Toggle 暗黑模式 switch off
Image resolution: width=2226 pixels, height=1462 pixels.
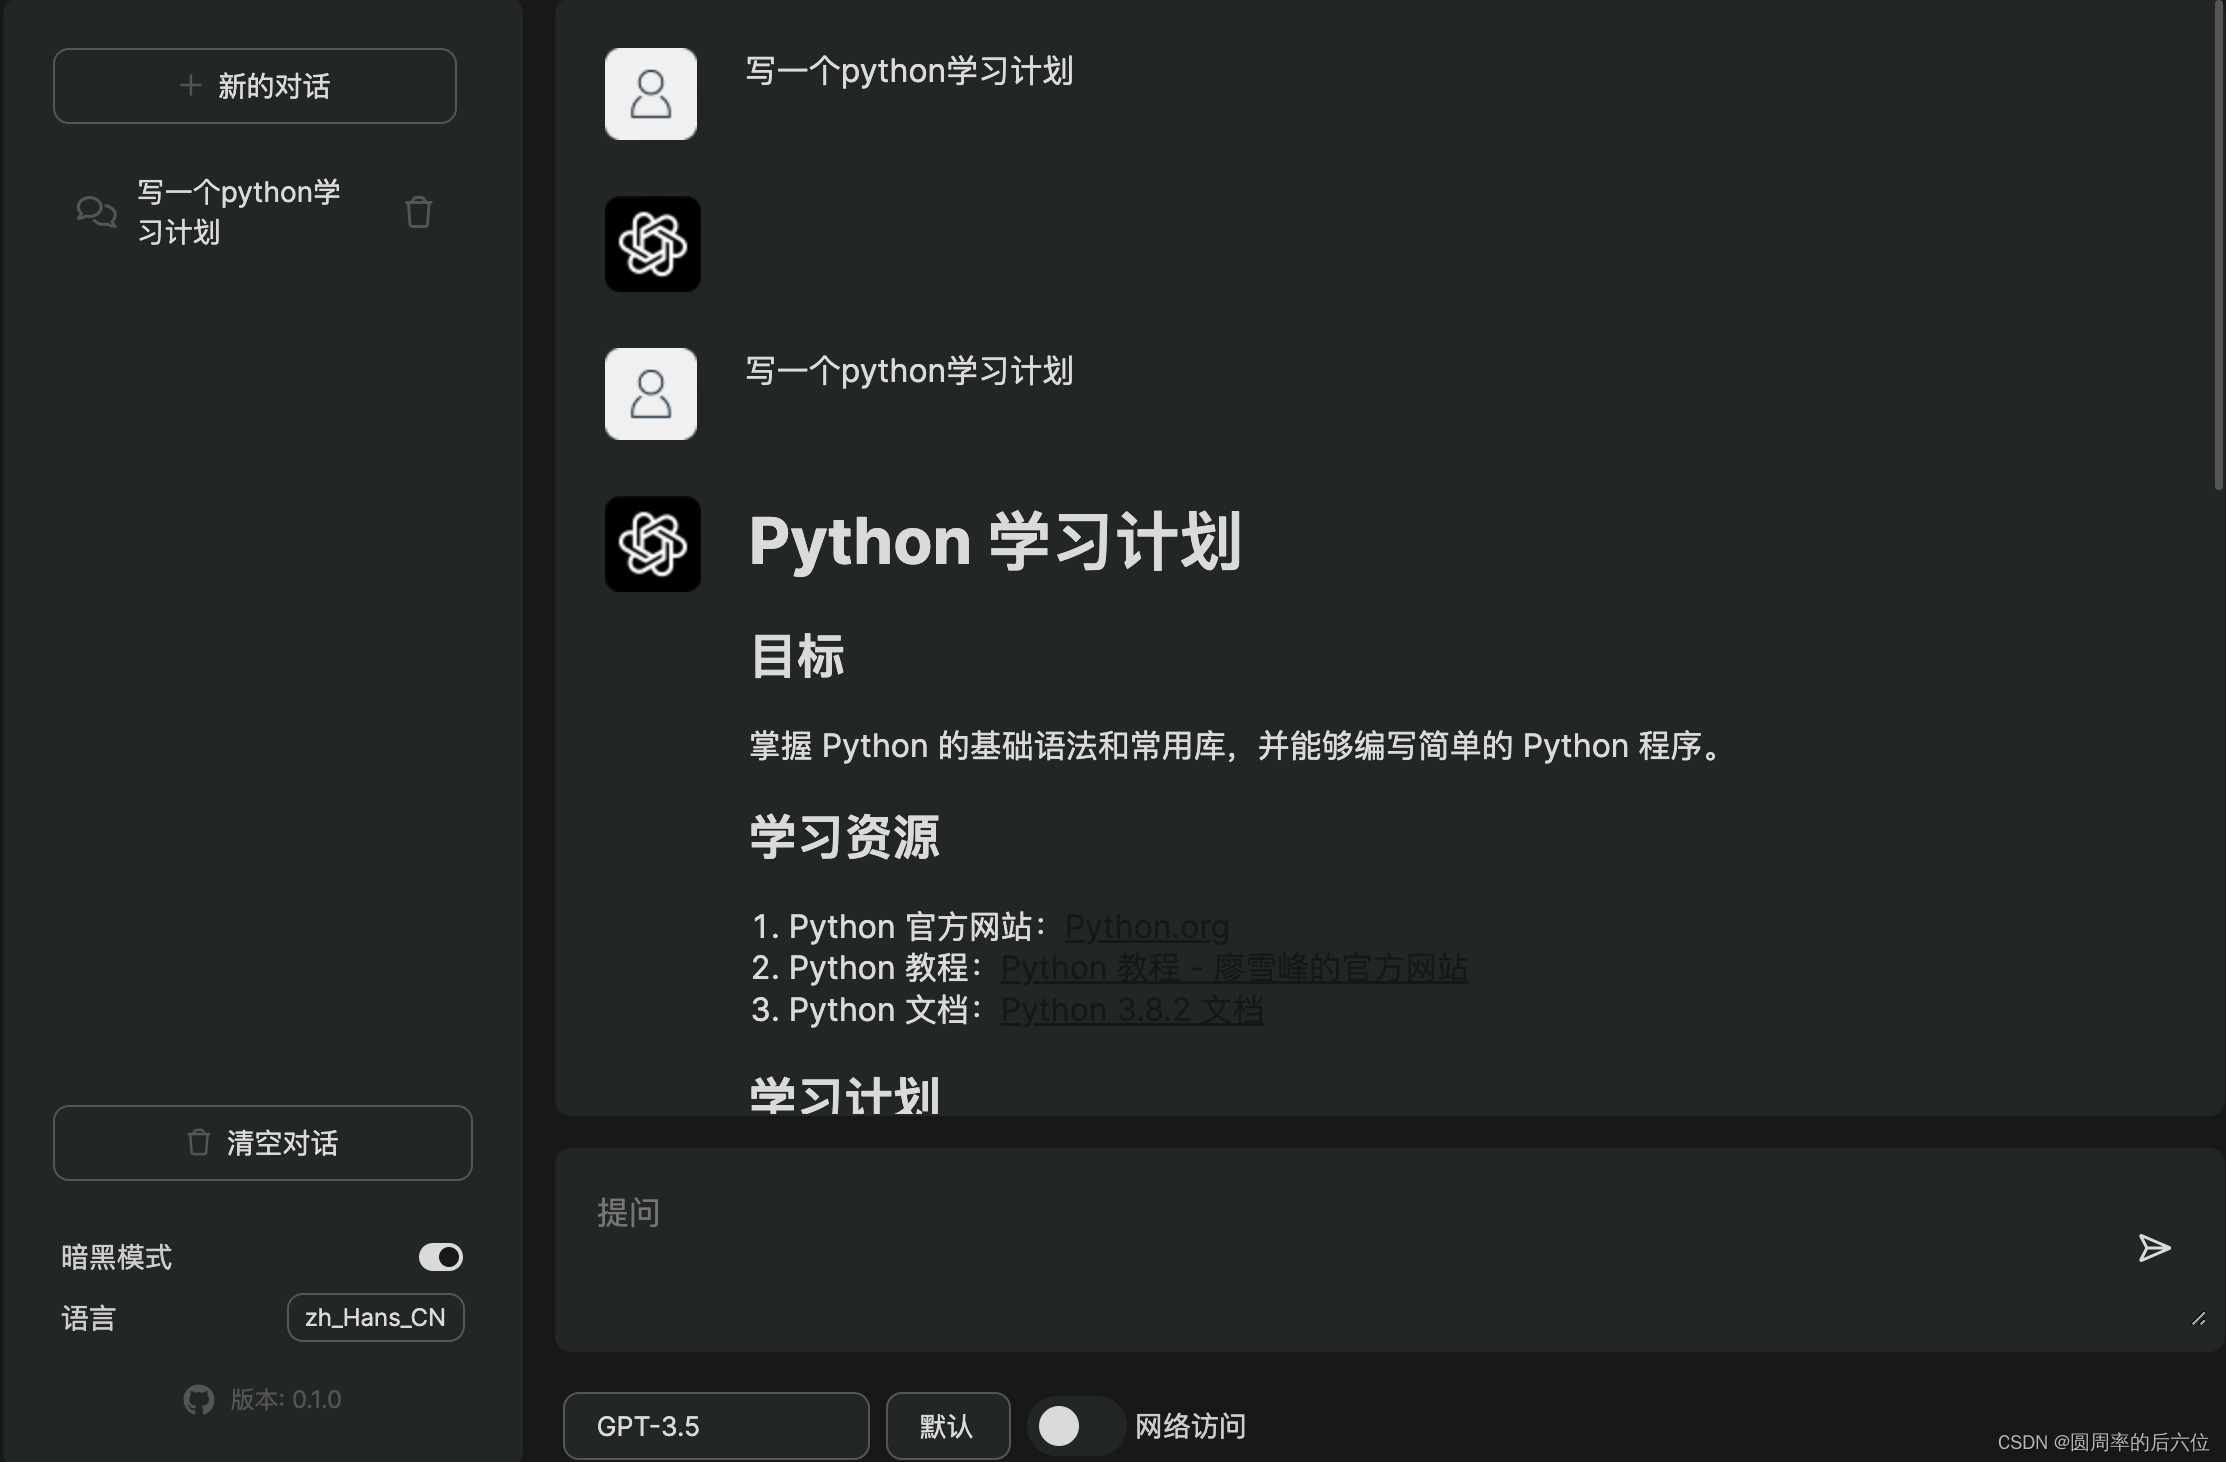point(440,1257)
